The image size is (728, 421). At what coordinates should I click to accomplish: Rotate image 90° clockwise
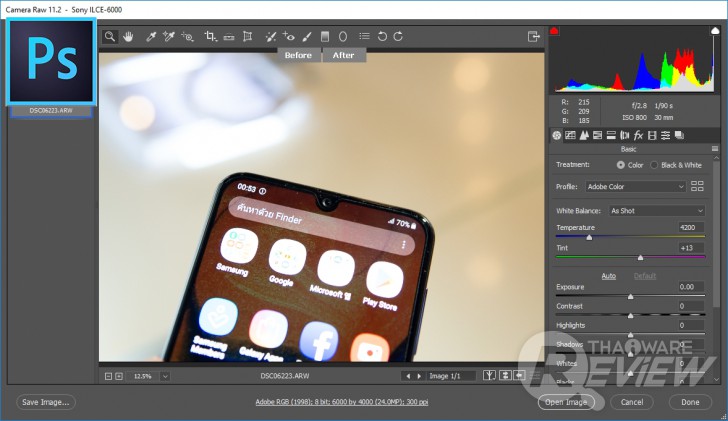pos(398,36)
